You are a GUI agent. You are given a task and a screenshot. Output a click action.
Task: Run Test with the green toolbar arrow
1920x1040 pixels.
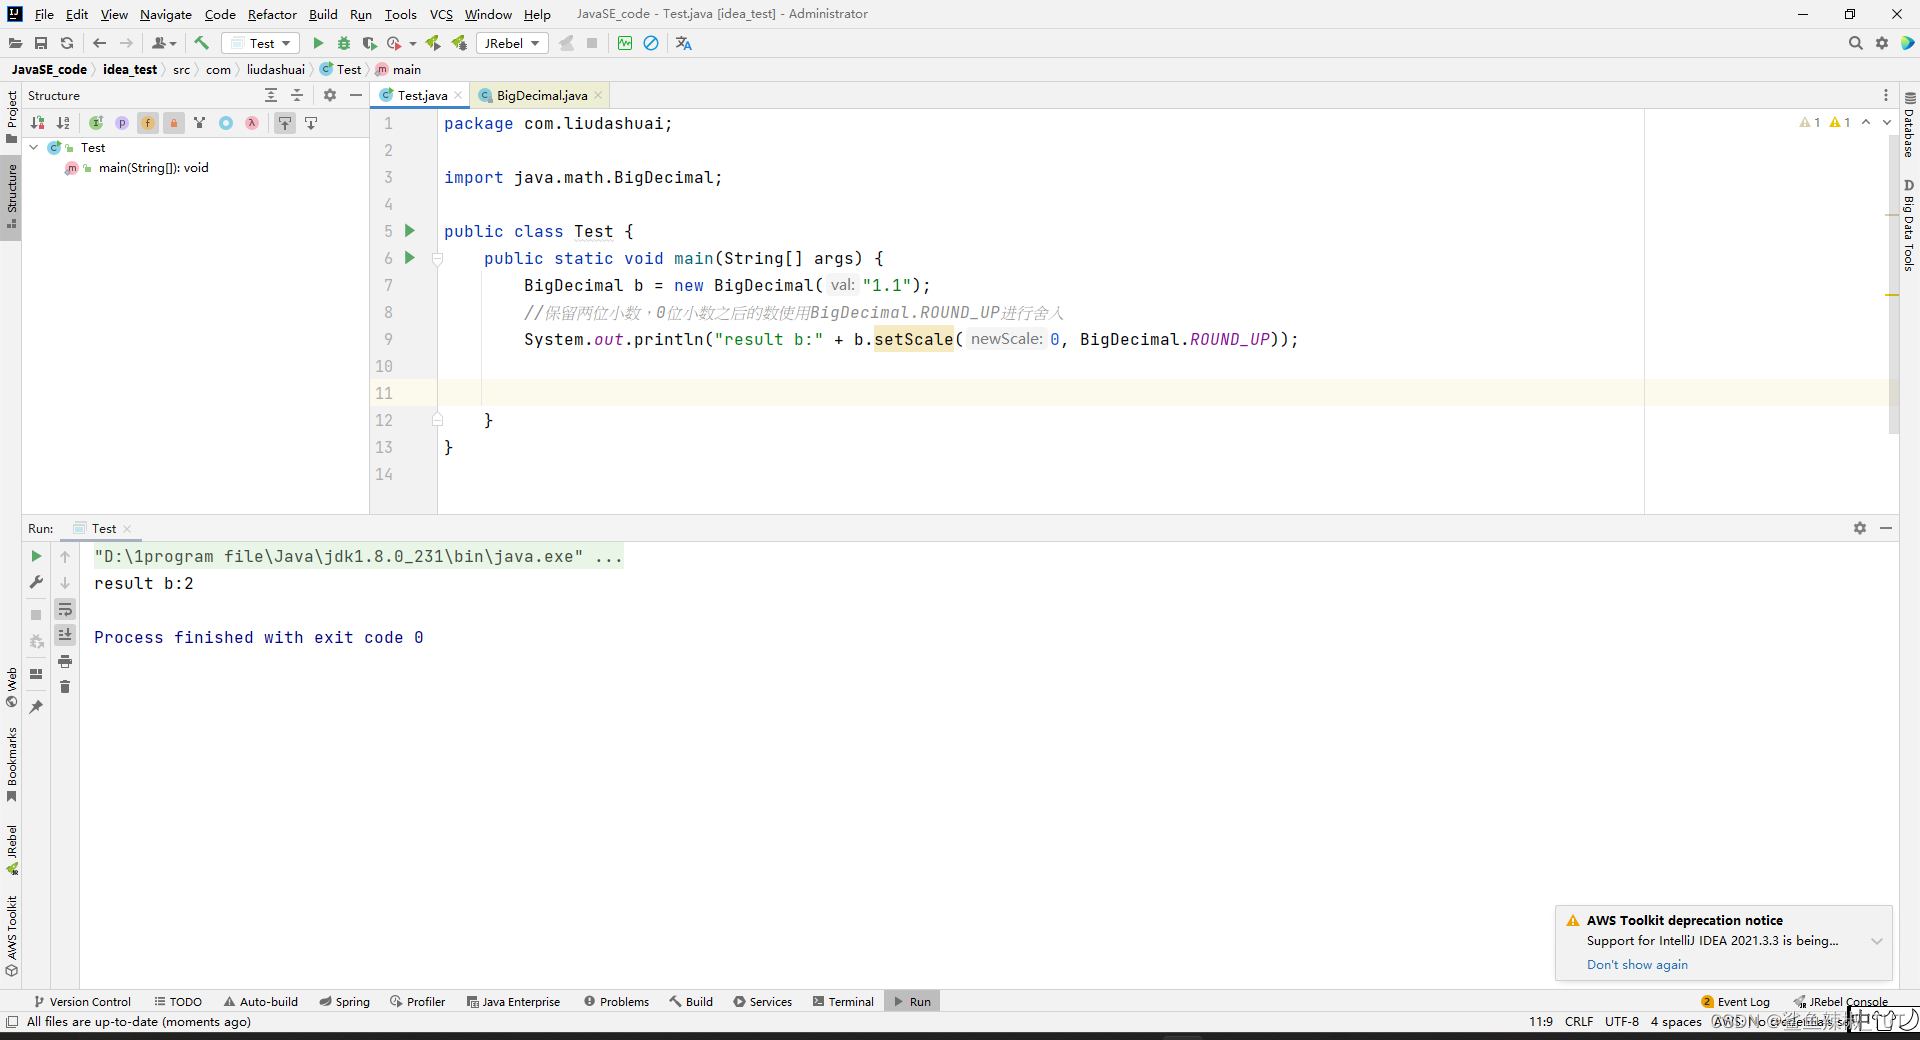(318, 43)
